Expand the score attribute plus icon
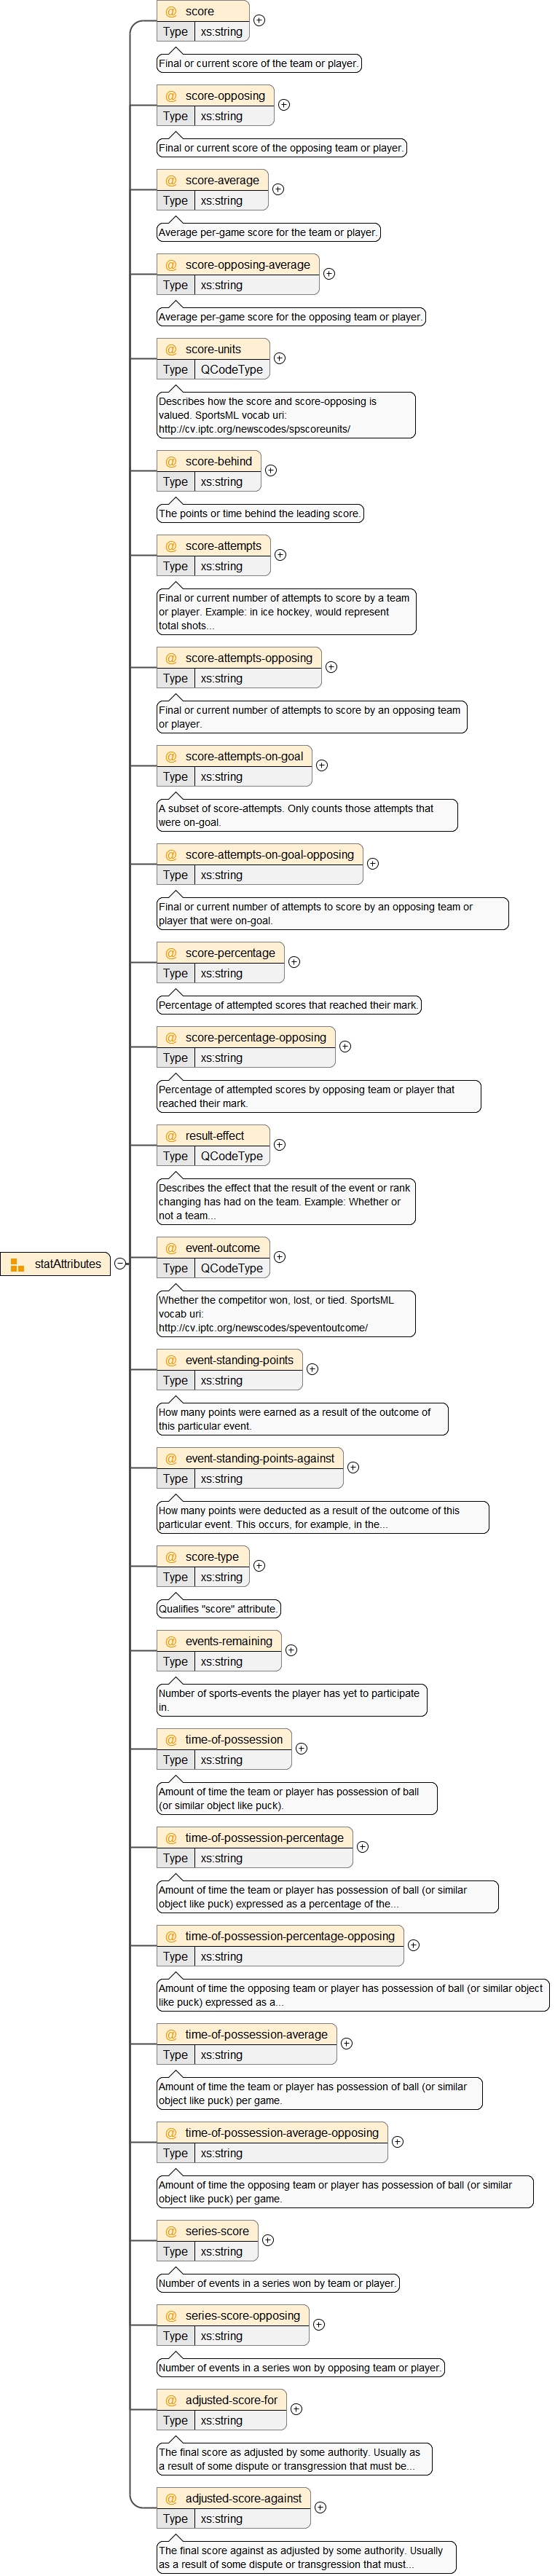The width and height of the screenshot is (555, 2576). coord(259,20)
